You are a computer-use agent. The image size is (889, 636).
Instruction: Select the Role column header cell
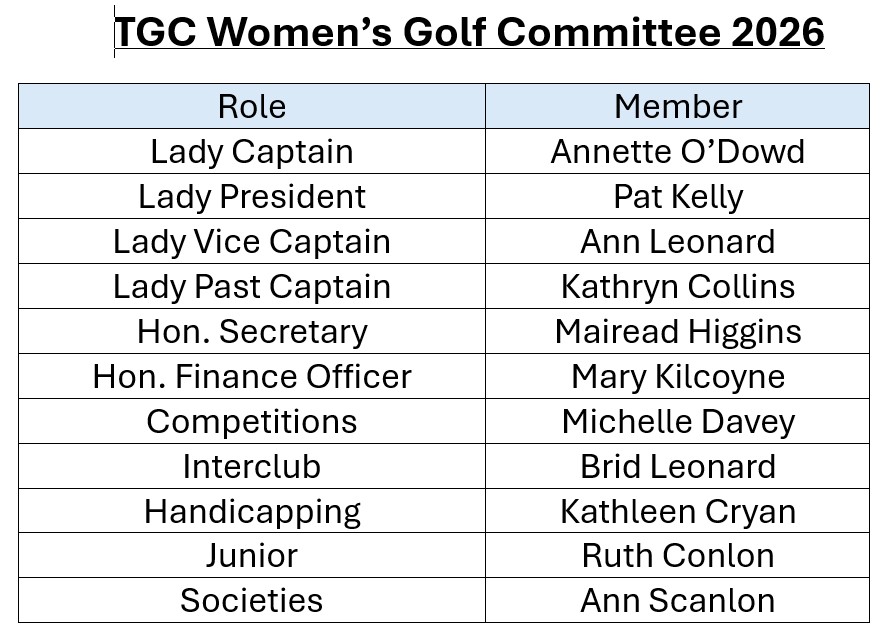coord(252,106)
